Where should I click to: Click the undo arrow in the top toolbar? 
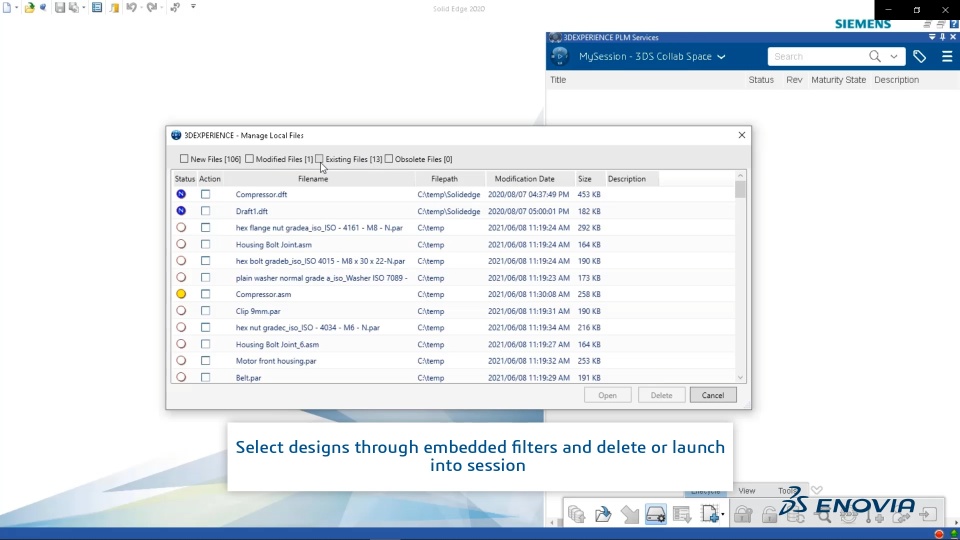pyautogui.click(x=132, y=8)
